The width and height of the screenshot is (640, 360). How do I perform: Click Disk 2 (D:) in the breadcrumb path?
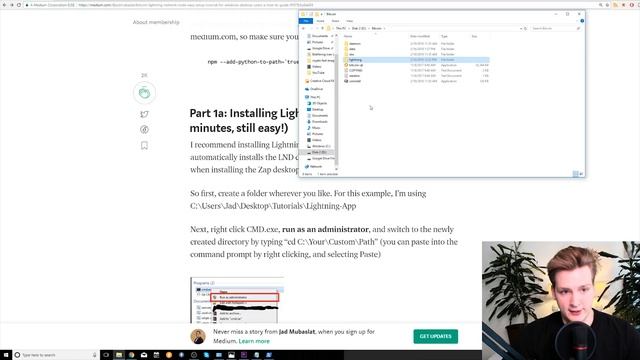(x=359, y=29)
